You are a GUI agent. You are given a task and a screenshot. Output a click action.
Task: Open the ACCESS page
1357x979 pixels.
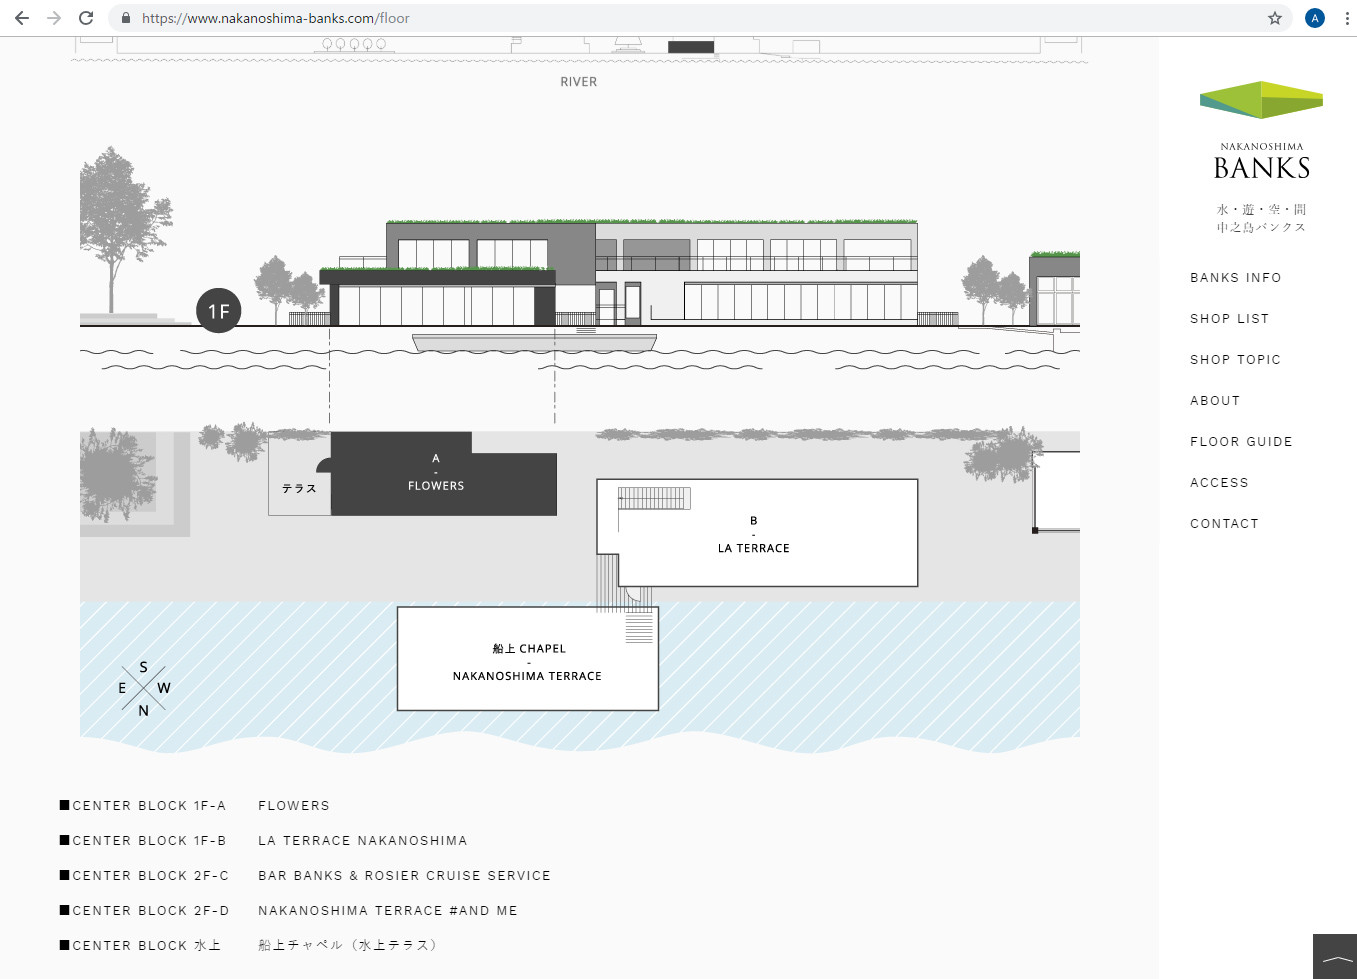1219,483
